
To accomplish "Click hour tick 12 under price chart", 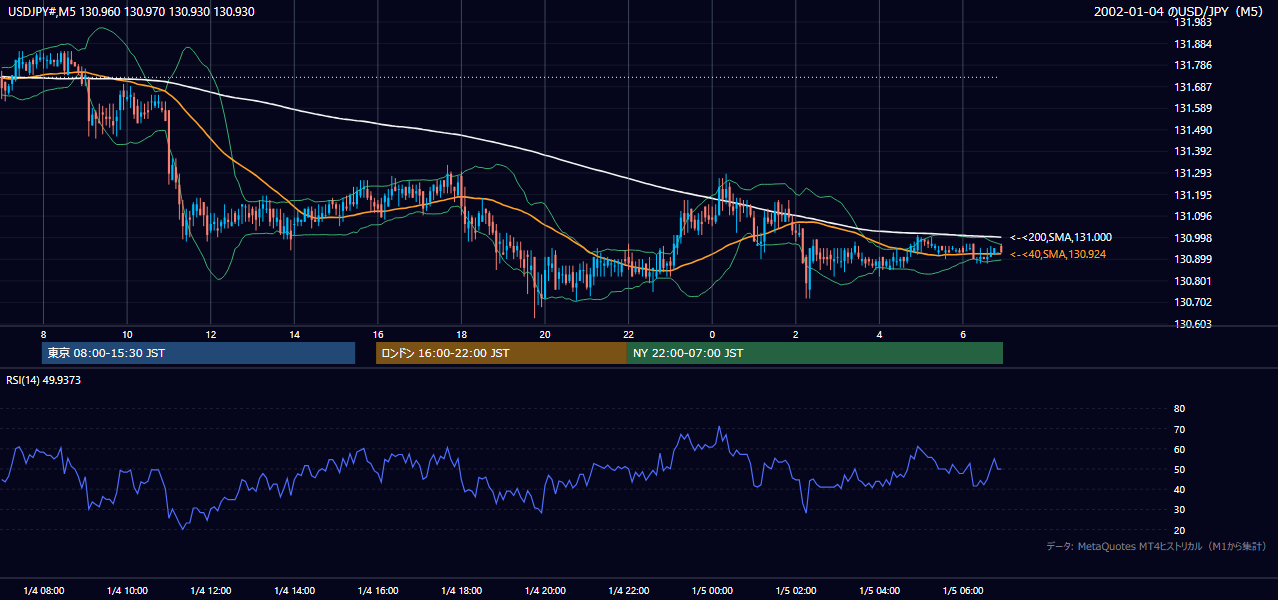I will [x=211, y=334].
